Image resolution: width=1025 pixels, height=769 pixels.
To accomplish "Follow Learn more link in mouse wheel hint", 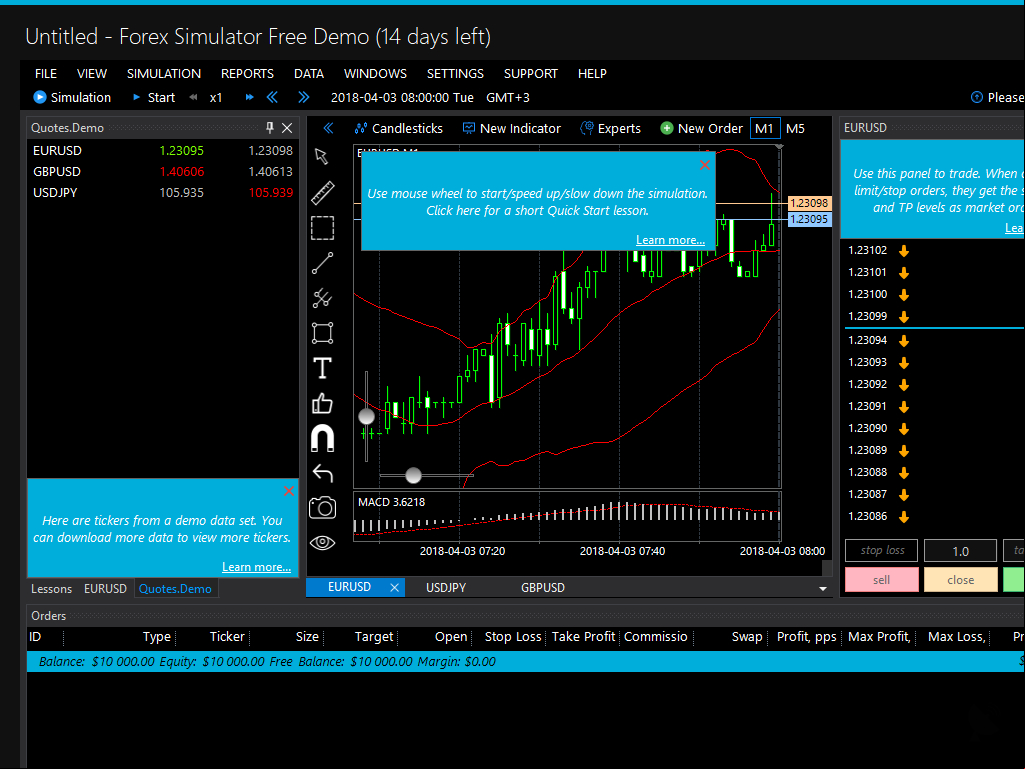I will tap(670, 240).
